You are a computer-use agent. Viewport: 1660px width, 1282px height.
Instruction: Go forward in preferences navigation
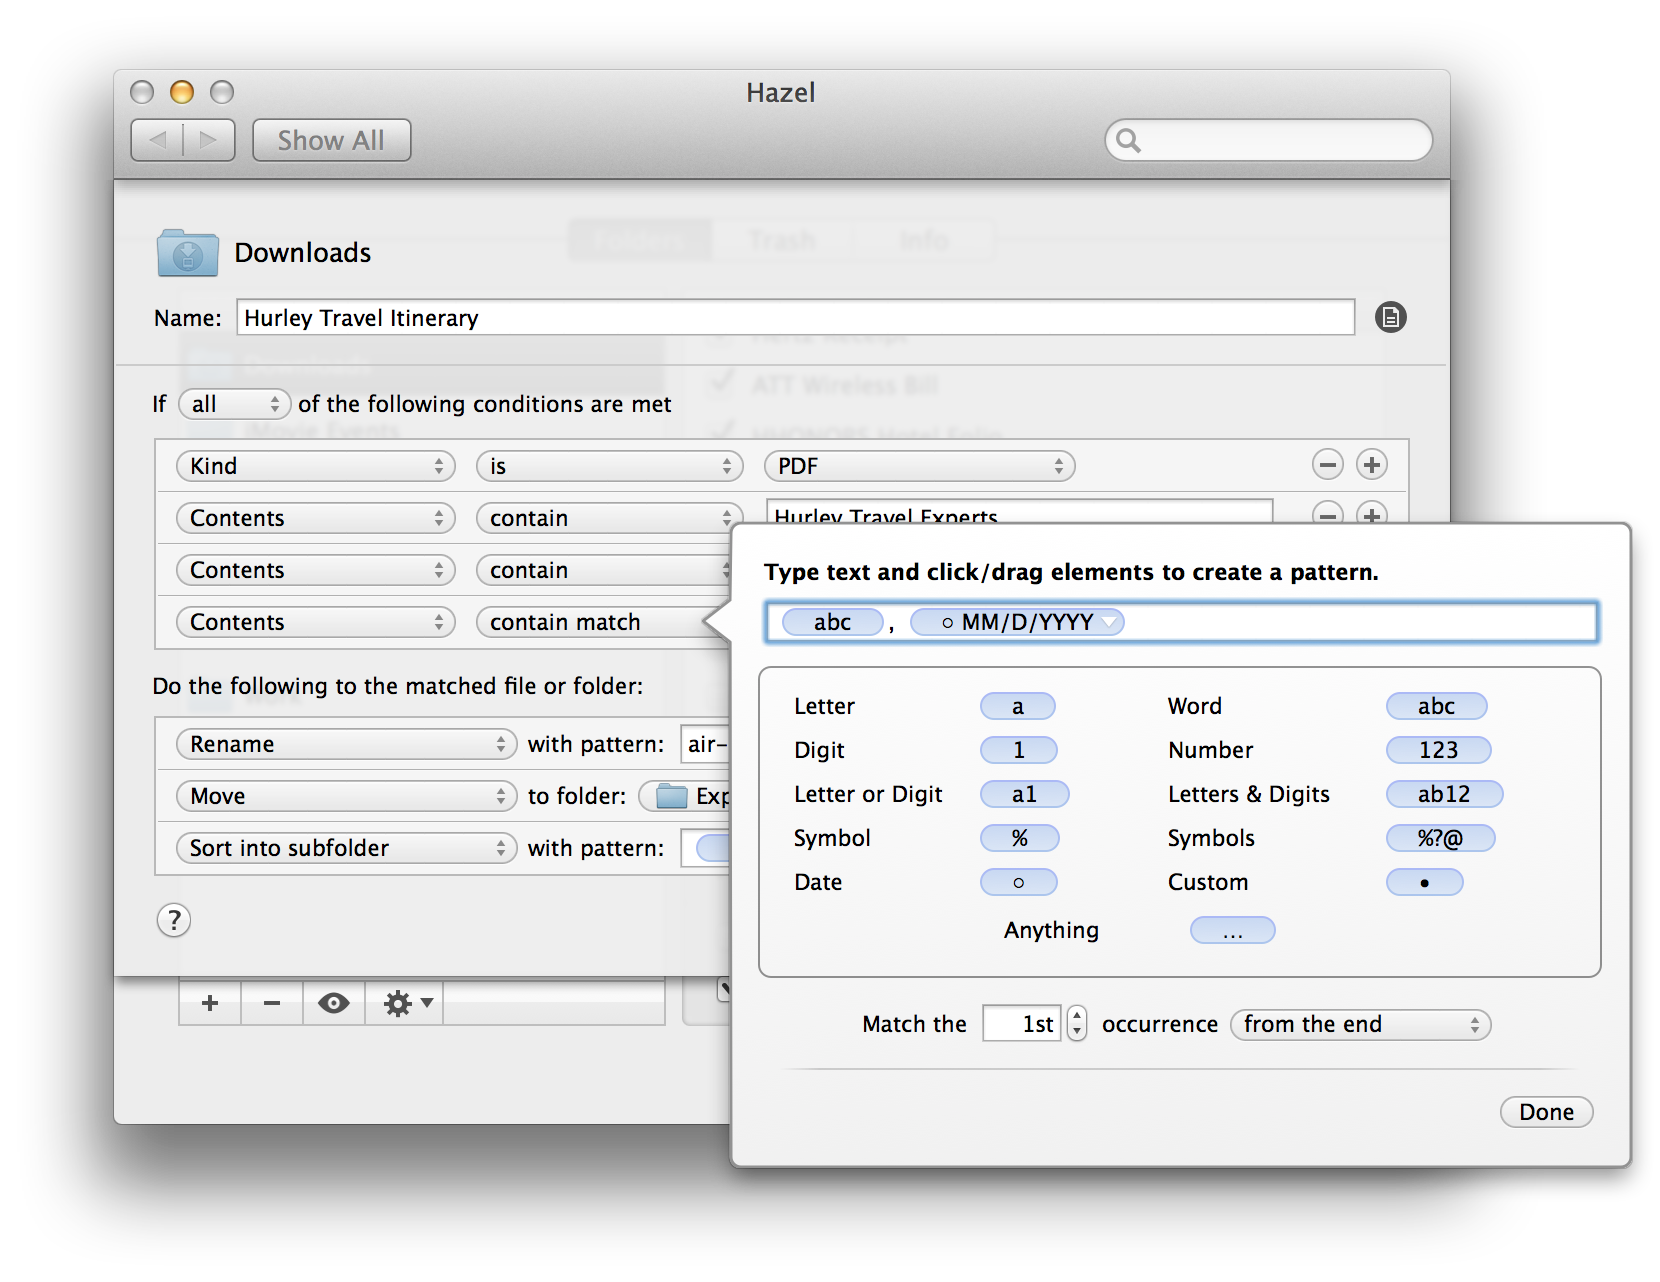[209, 140]
